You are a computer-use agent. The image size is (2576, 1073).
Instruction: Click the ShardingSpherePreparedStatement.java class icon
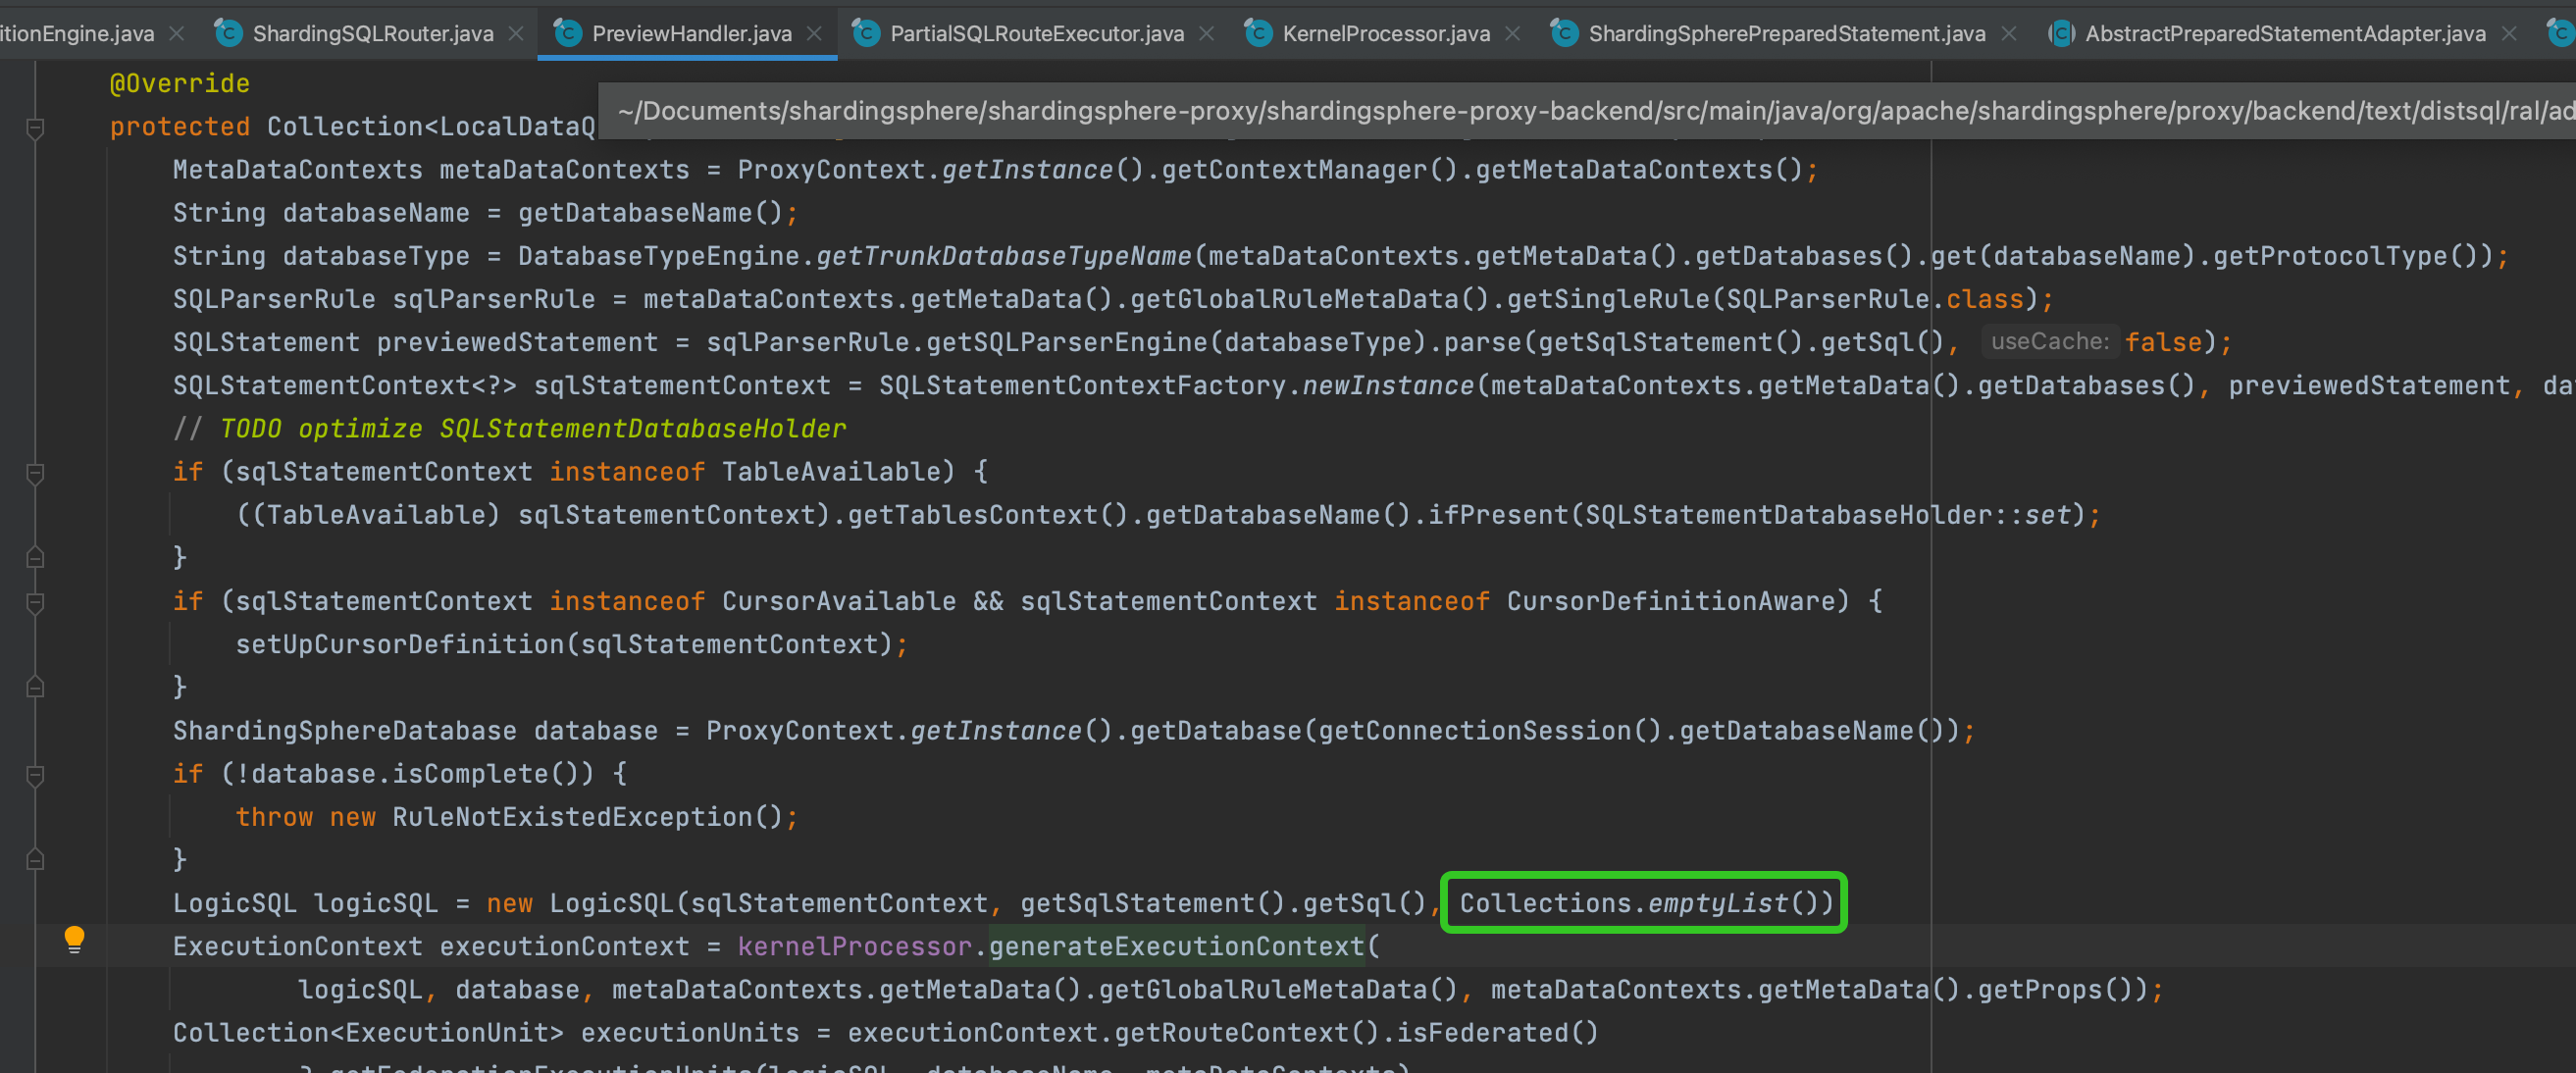[x=1564, y=33]
